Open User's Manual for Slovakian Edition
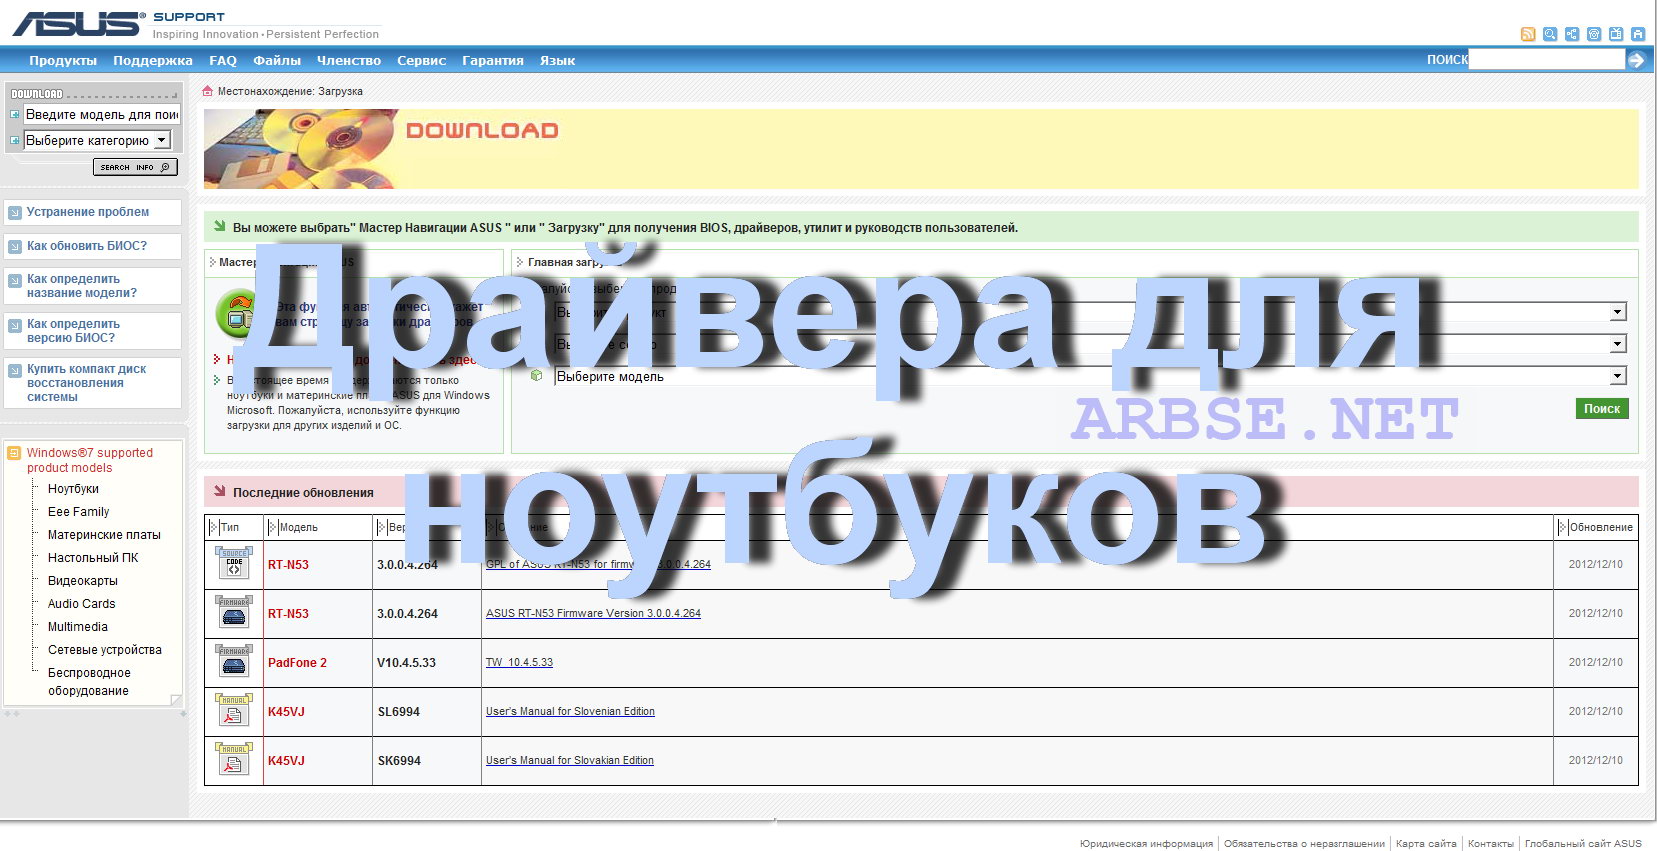Viewport: 1657px width, 851px height. pyautogui.click(x=570, y=760)
